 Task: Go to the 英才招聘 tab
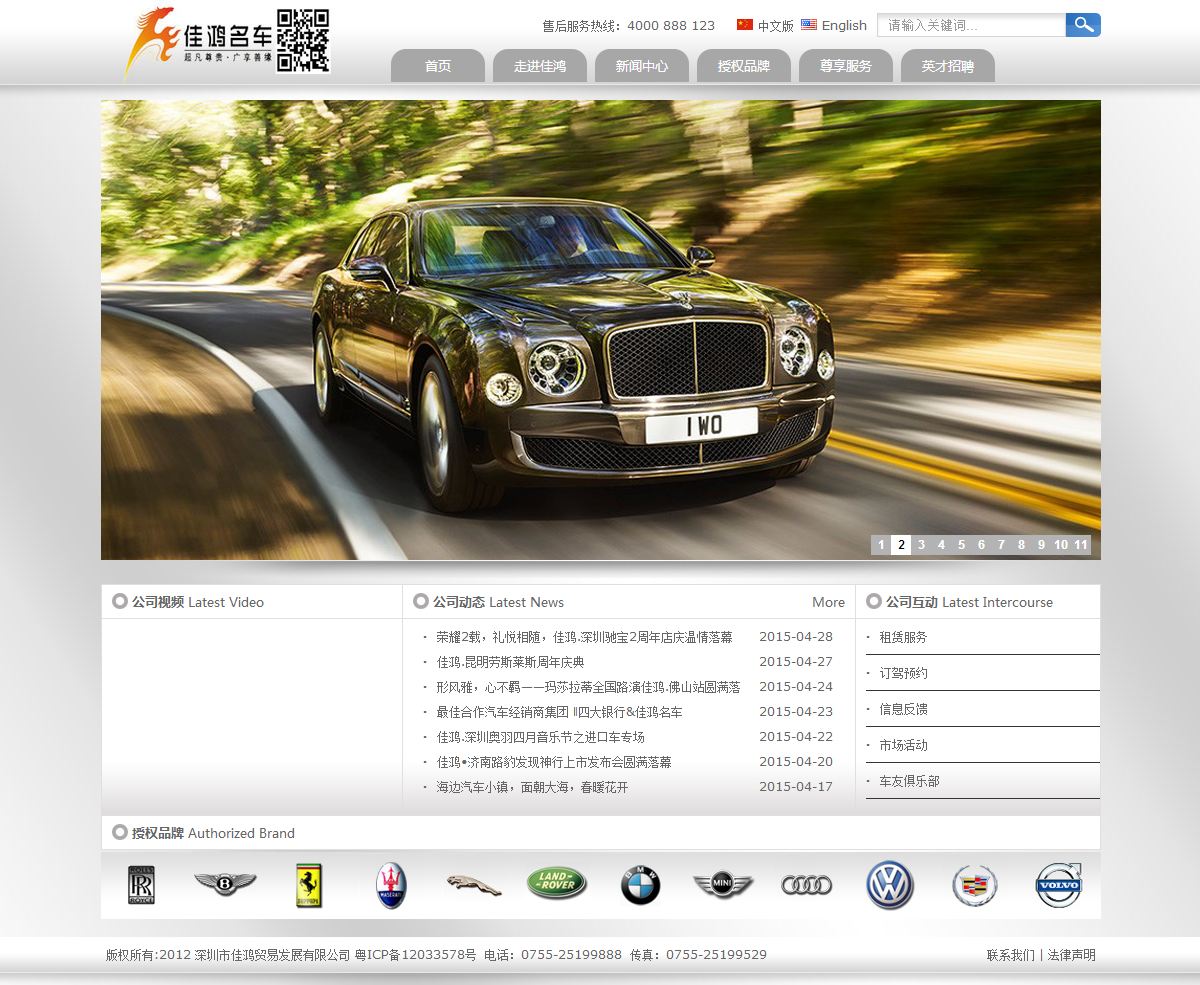click(948, 66)
